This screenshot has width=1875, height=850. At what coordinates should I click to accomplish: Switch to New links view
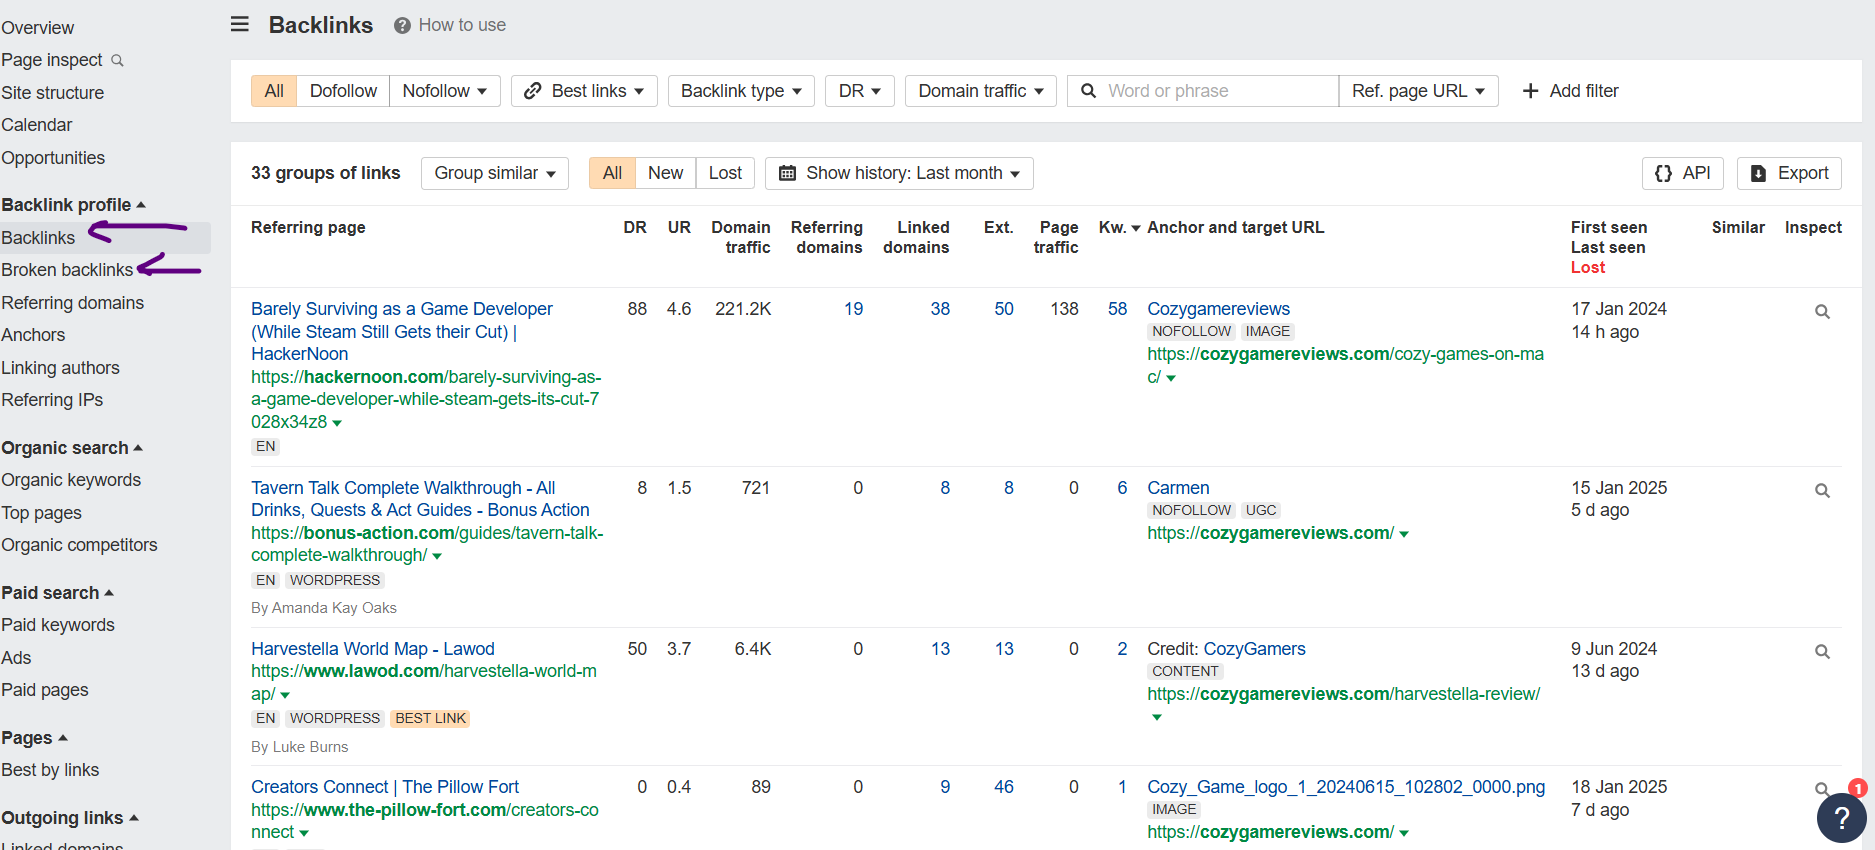pos(665,173)
